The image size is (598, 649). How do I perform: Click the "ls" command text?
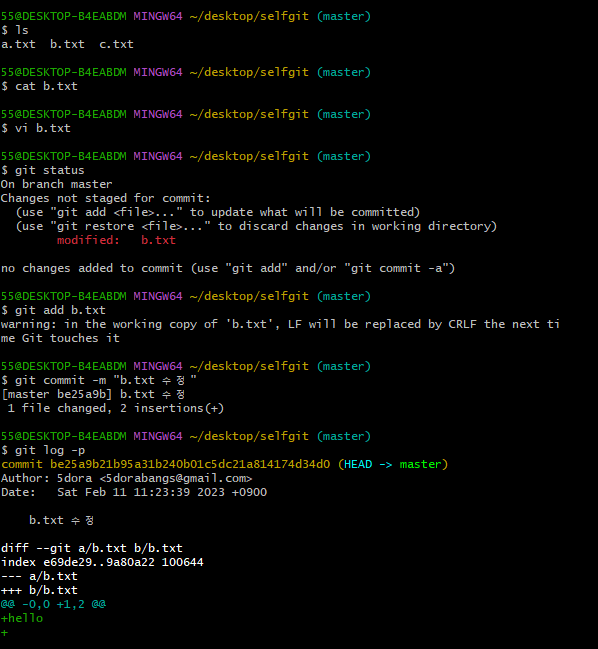(x=22, y=30)
